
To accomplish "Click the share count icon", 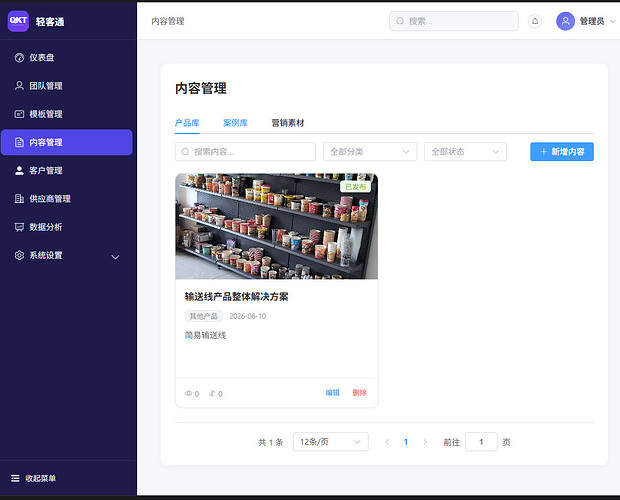I will point(212,393).
